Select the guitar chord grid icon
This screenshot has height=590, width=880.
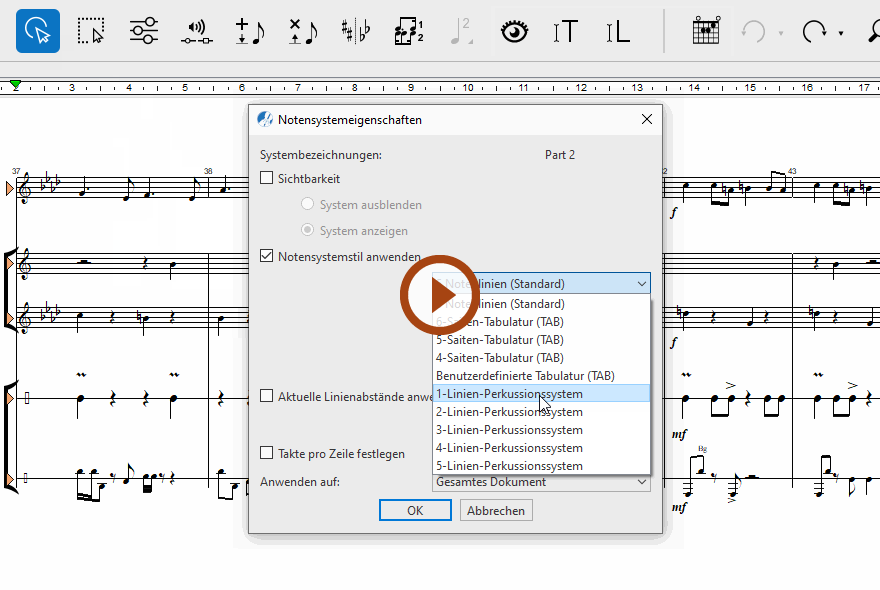pos(706,31)
